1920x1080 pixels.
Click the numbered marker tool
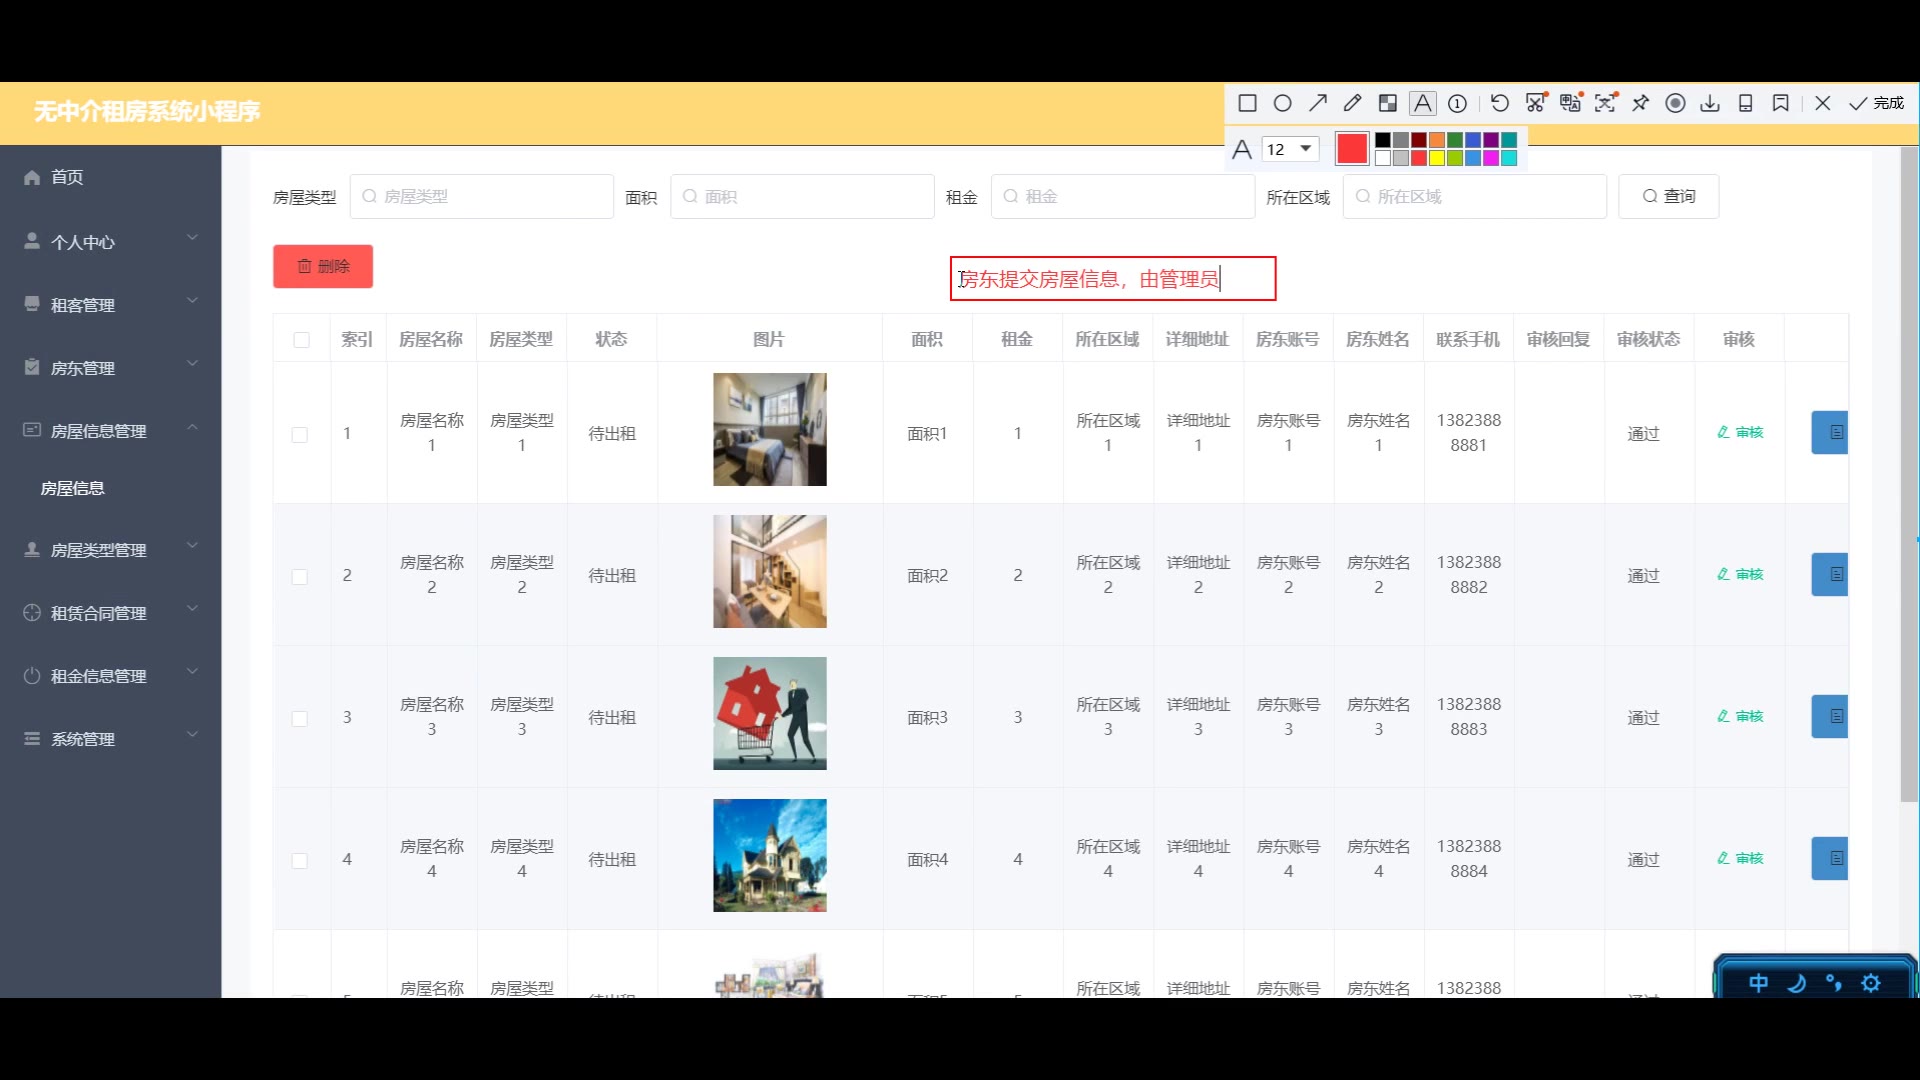1457,103
